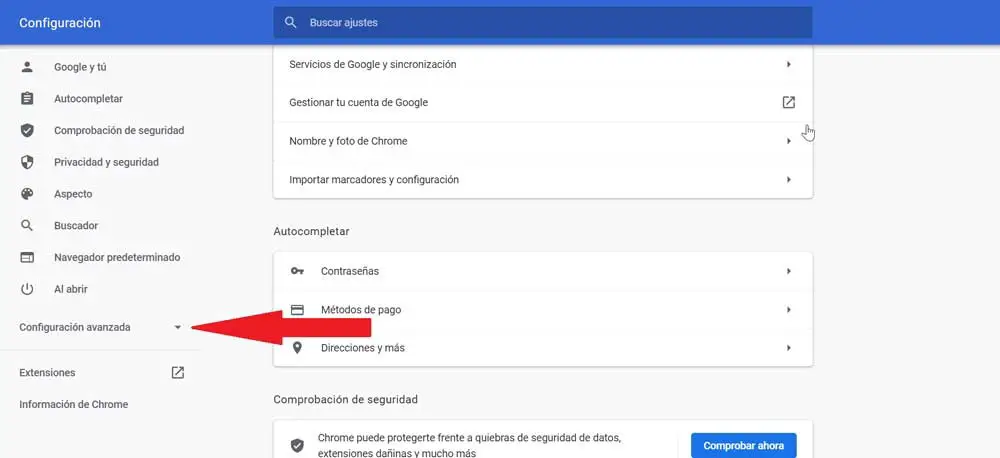The image size is (1000, 458).
Task: Click the credit card icon for Métodos de pago
Action: pyautogui.click(x=297, y=310)
